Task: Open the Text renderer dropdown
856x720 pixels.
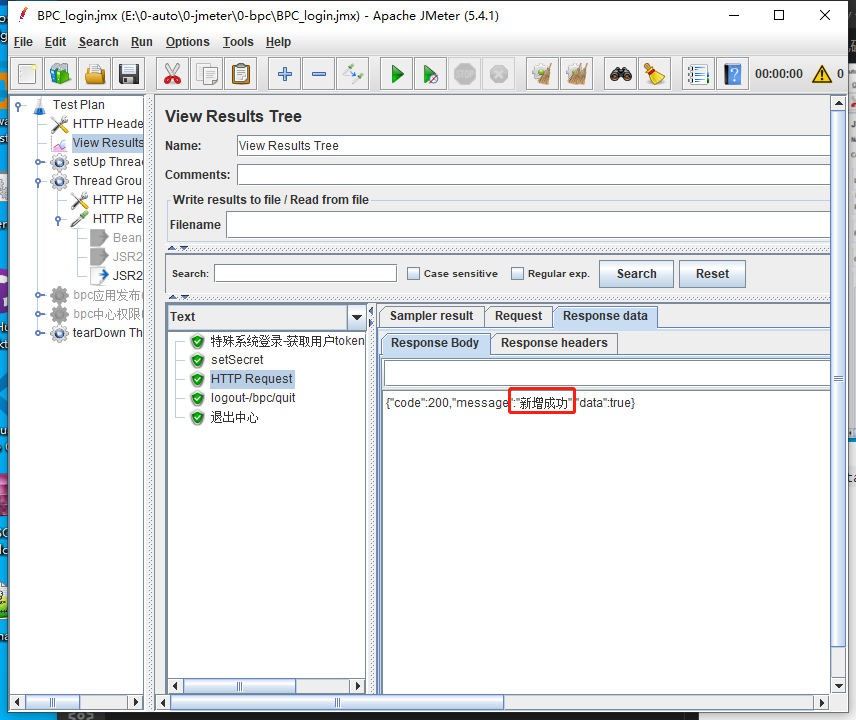Action: pos(356,317)
